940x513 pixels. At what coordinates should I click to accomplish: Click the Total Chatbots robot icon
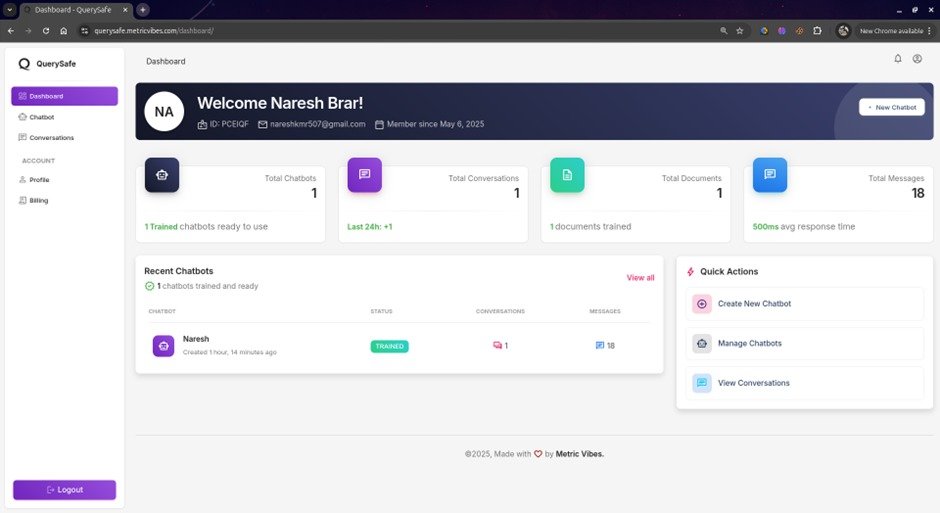162,175
